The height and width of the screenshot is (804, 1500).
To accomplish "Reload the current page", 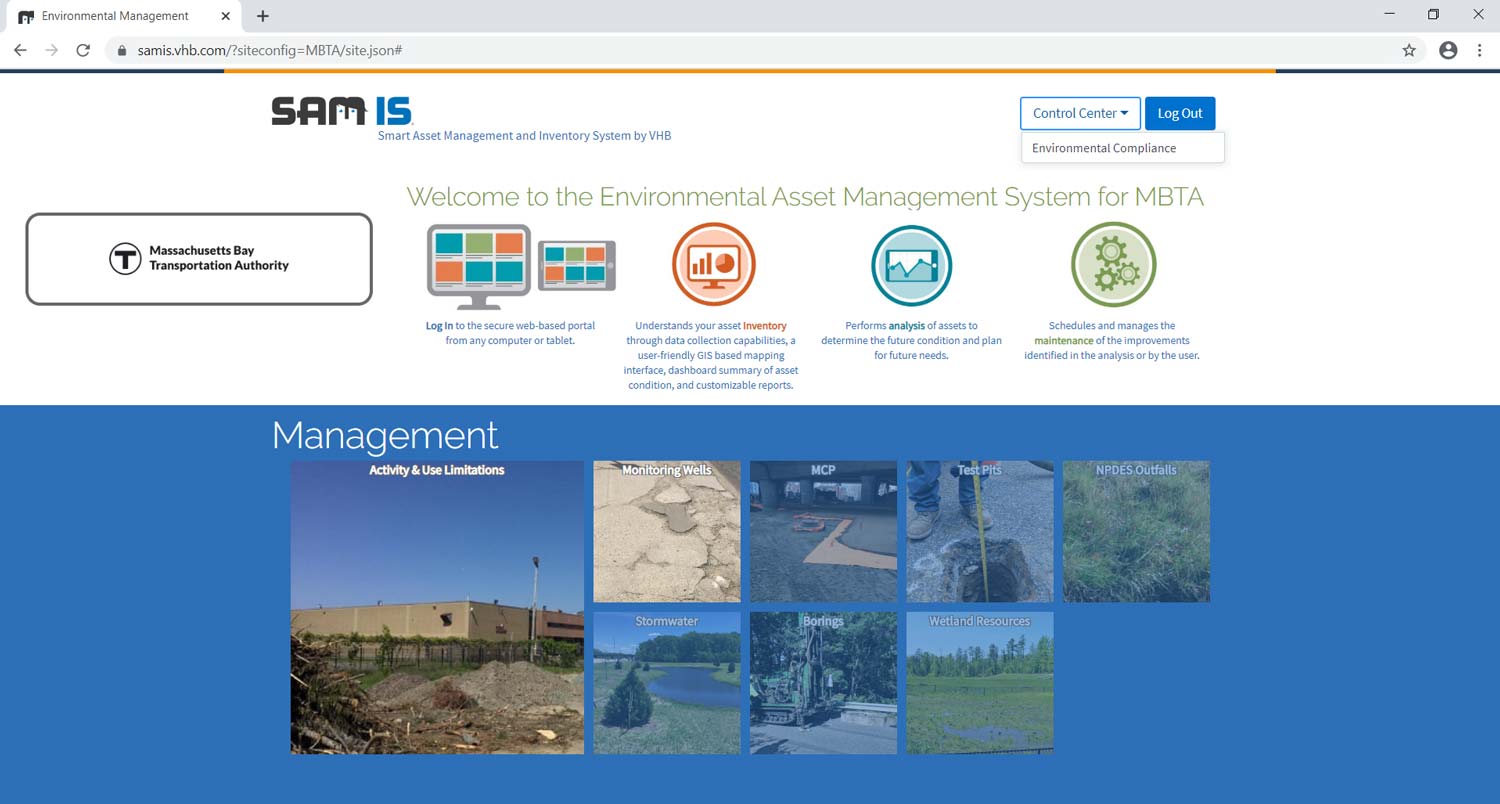I will tap(84, 50).
